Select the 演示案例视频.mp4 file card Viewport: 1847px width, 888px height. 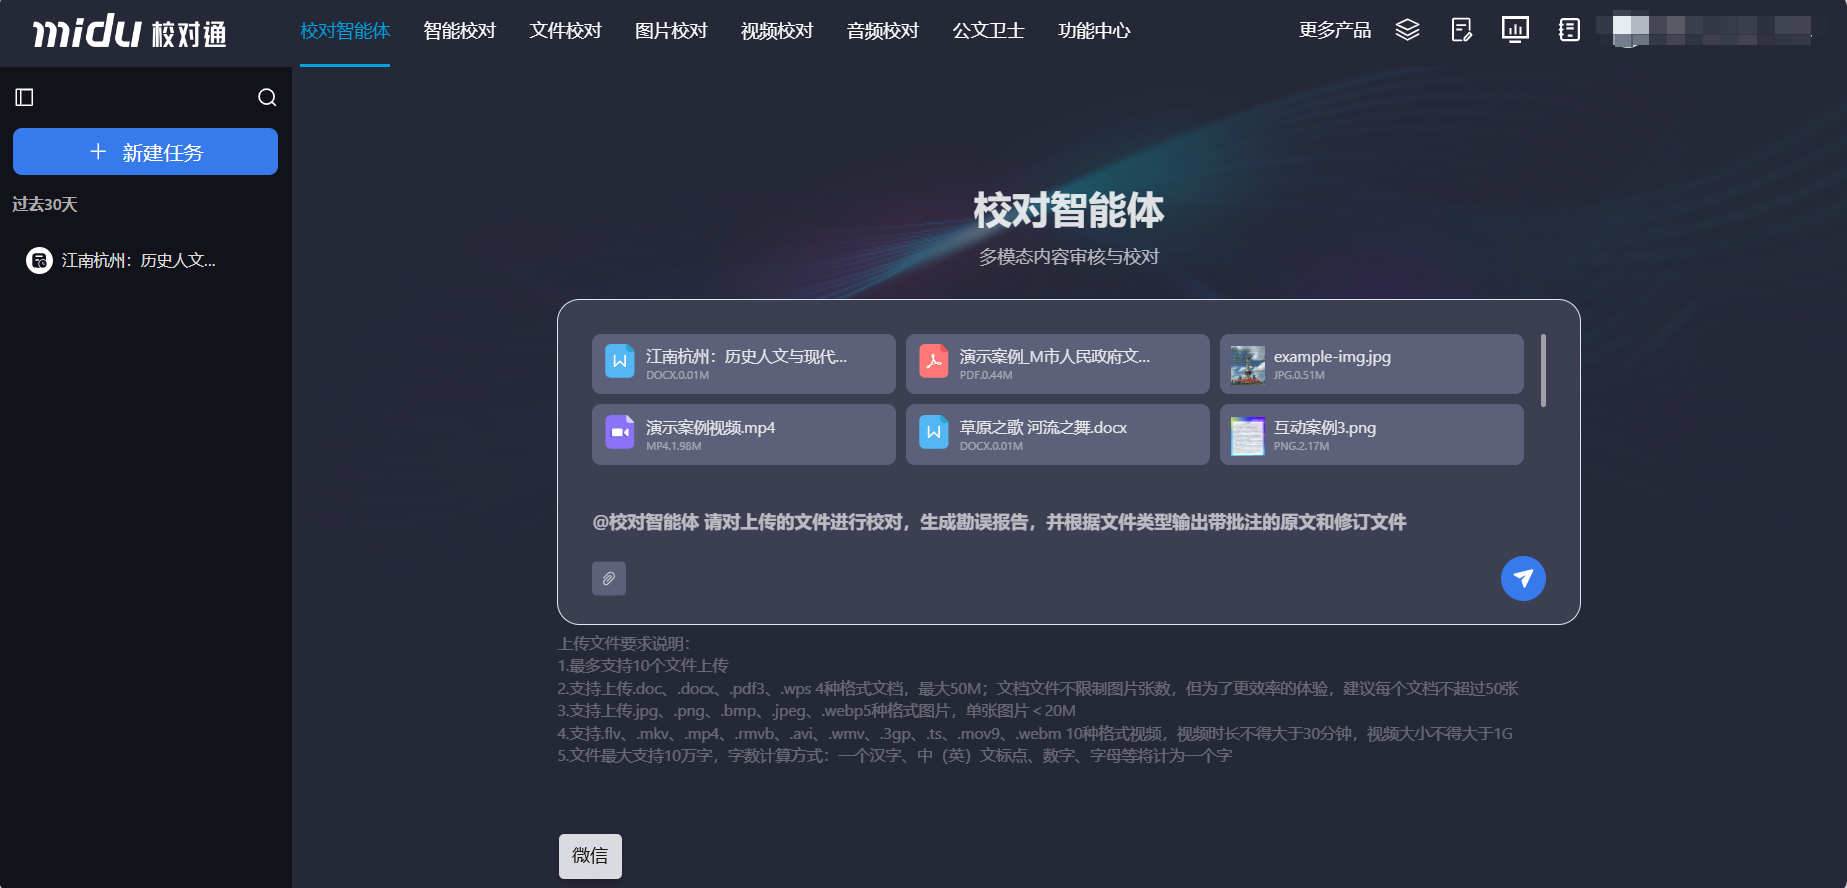744,435
